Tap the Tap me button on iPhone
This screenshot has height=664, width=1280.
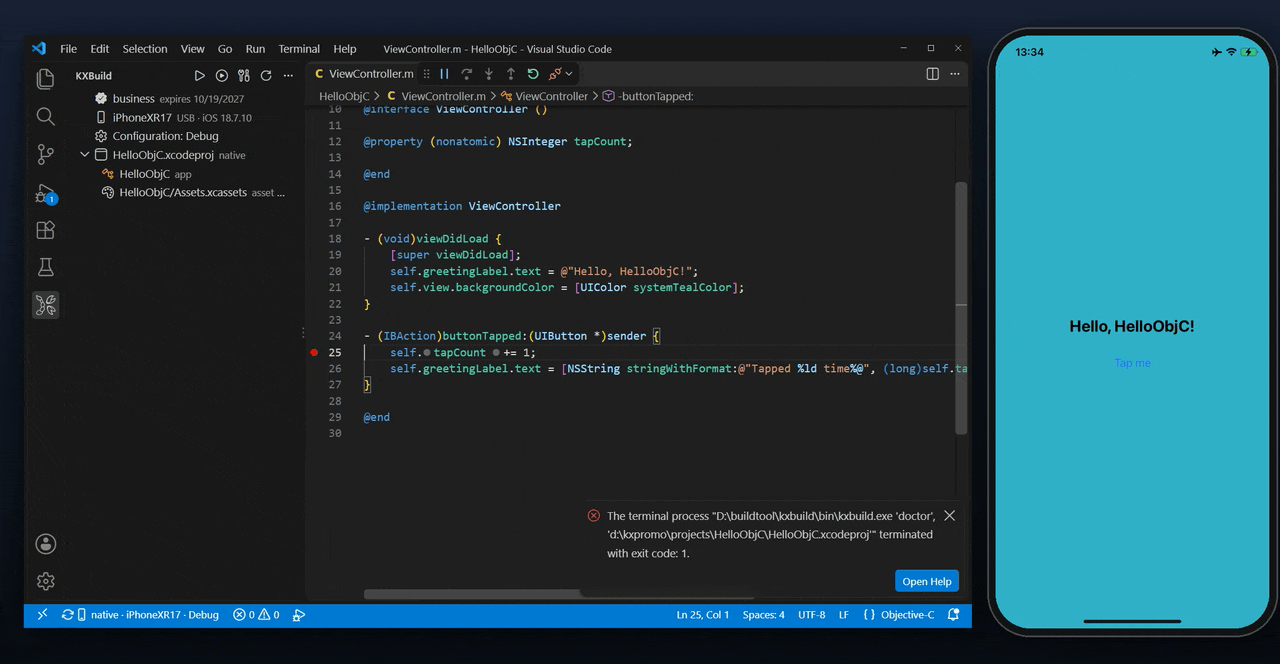click(x=1132, y=363)
